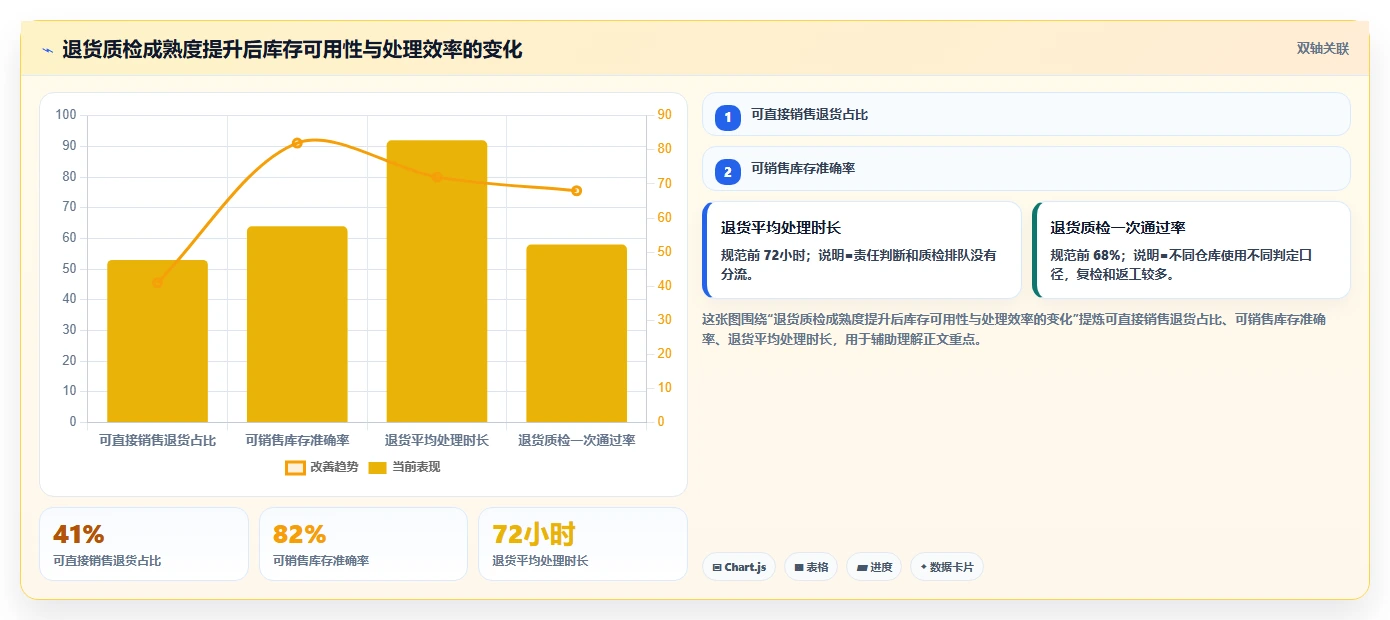Open the 退货质检一次通过率 card

[x=1191, y=250]
